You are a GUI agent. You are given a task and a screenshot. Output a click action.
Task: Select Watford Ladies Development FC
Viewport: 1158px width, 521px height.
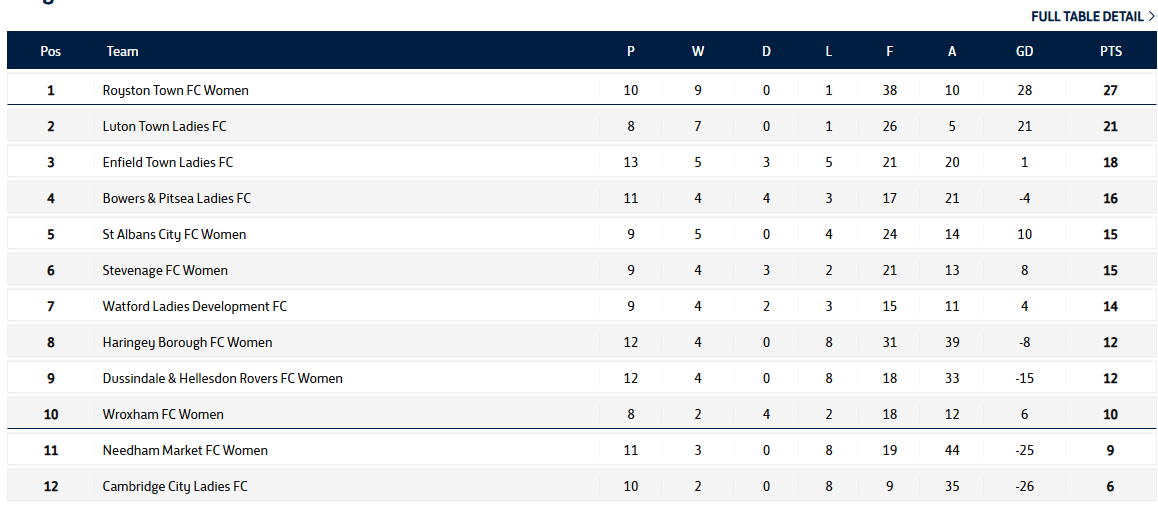pos(195,306)
